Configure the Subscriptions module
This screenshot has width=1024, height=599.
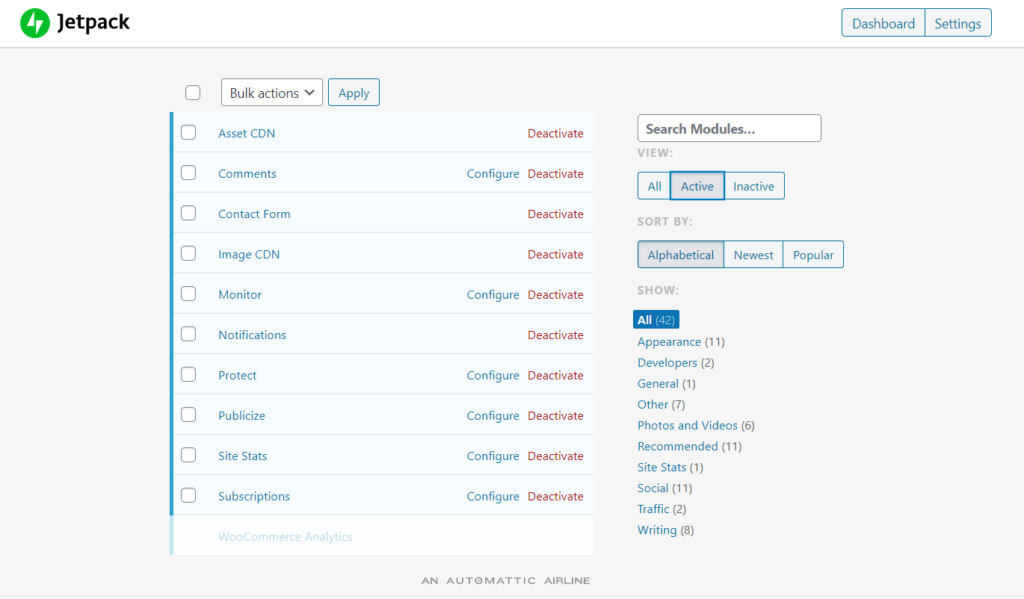click(492, 496)
